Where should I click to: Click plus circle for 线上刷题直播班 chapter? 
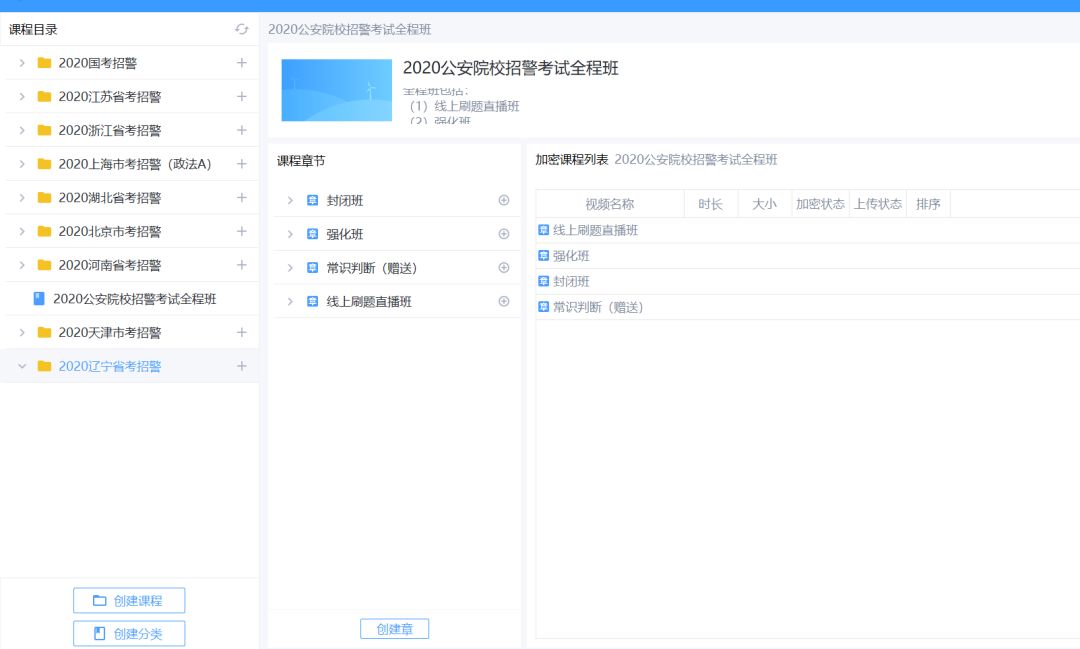pos(503,301)
